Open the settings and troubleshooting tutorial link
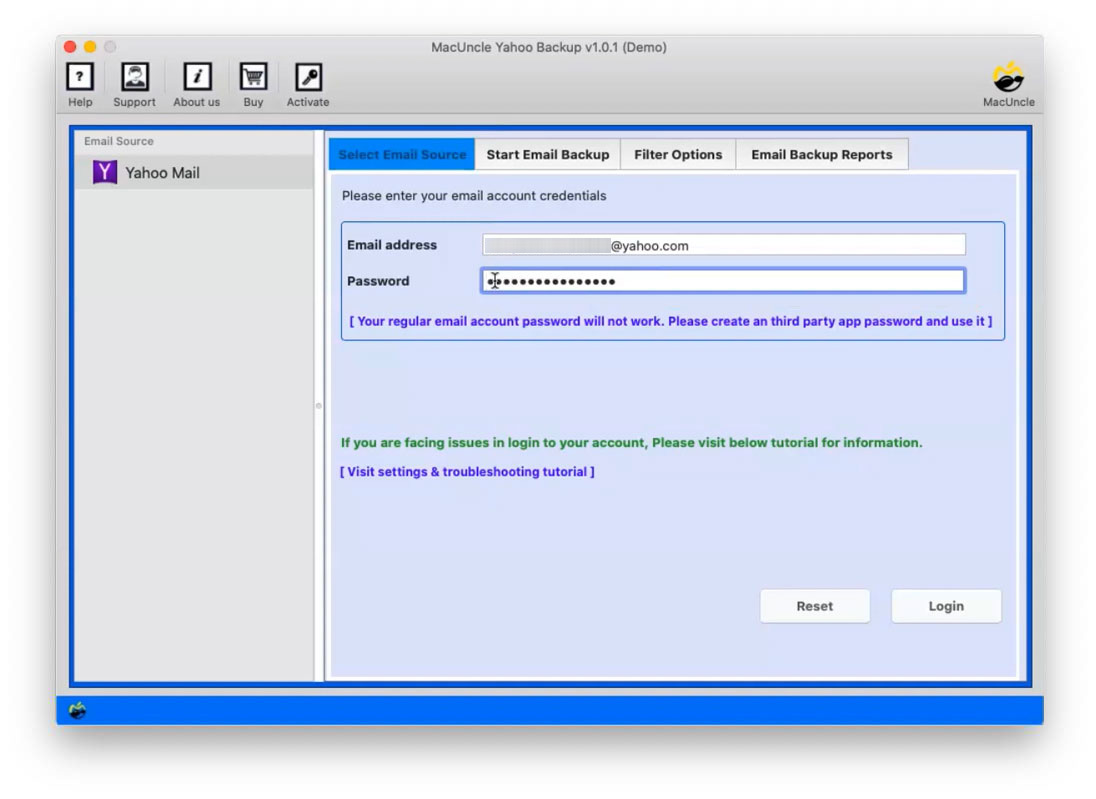Screen dimensions: 1096x799 470,471
